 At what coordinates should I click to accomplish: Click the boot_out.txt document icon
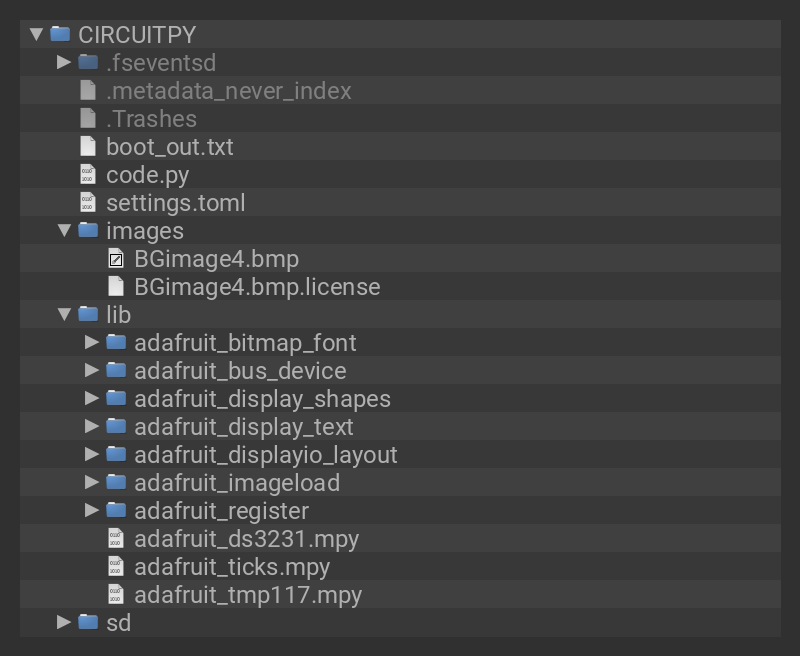pos(88,147)
